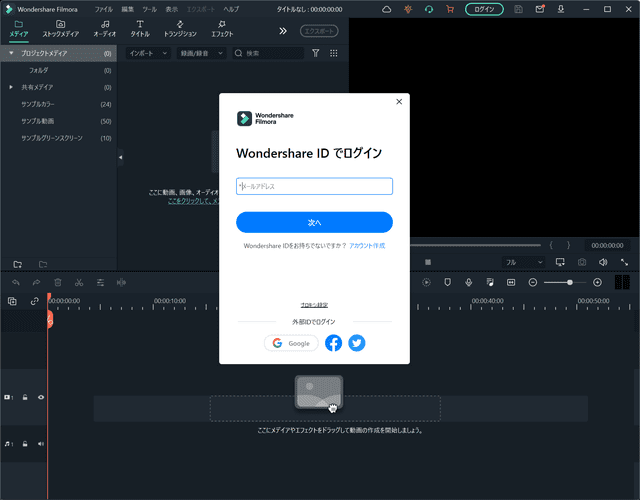Mute audio track 1 speaker
This screenshot has height=500, width=640.
(41, 444)
